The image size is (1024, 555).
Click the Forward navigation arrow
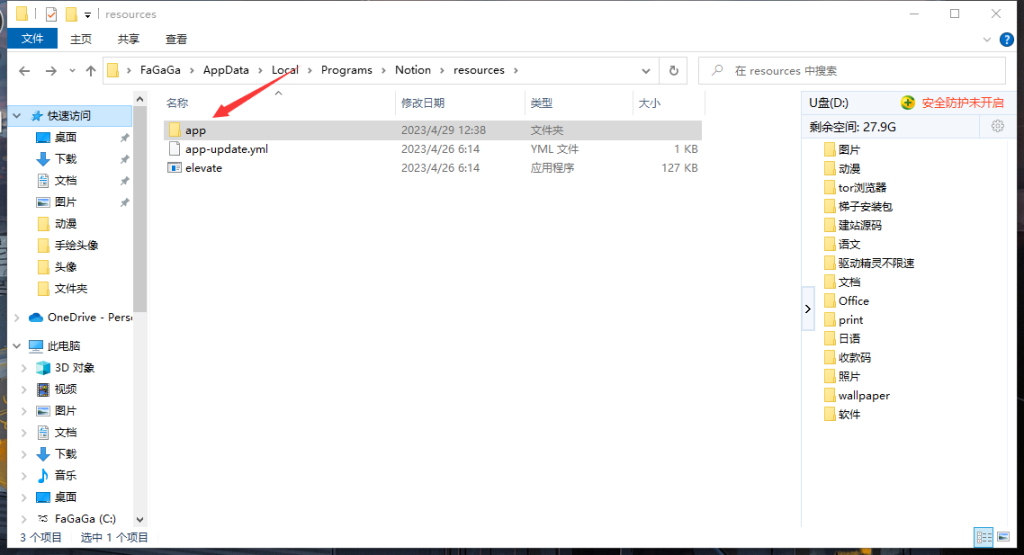[x=51, y=71]
